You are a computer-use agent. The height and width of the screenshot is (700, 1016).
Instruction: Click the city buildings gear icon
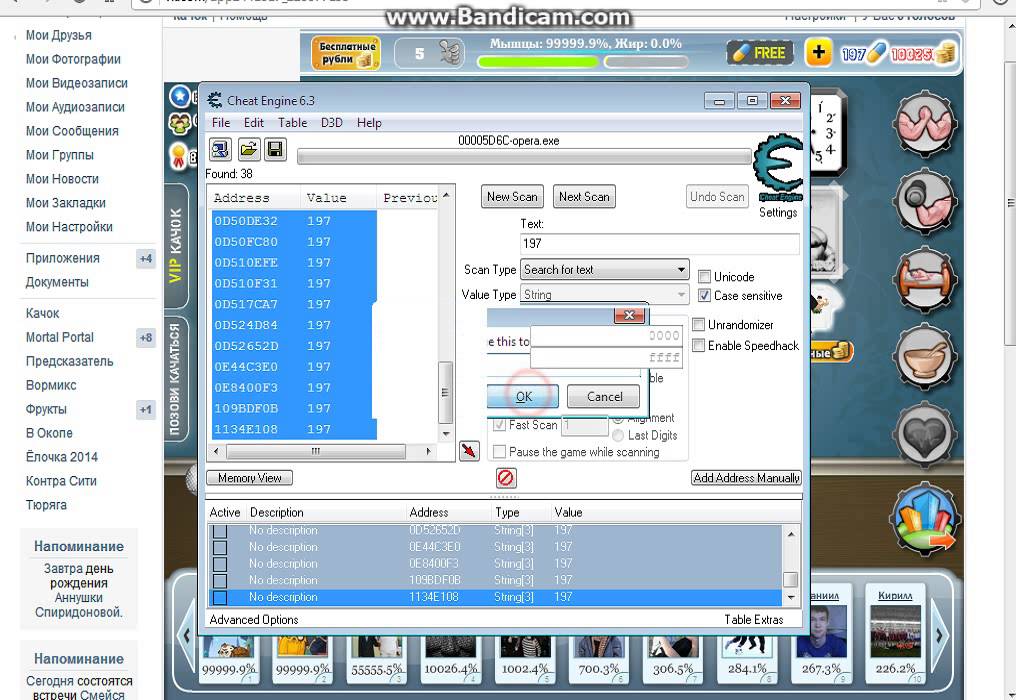925,520
